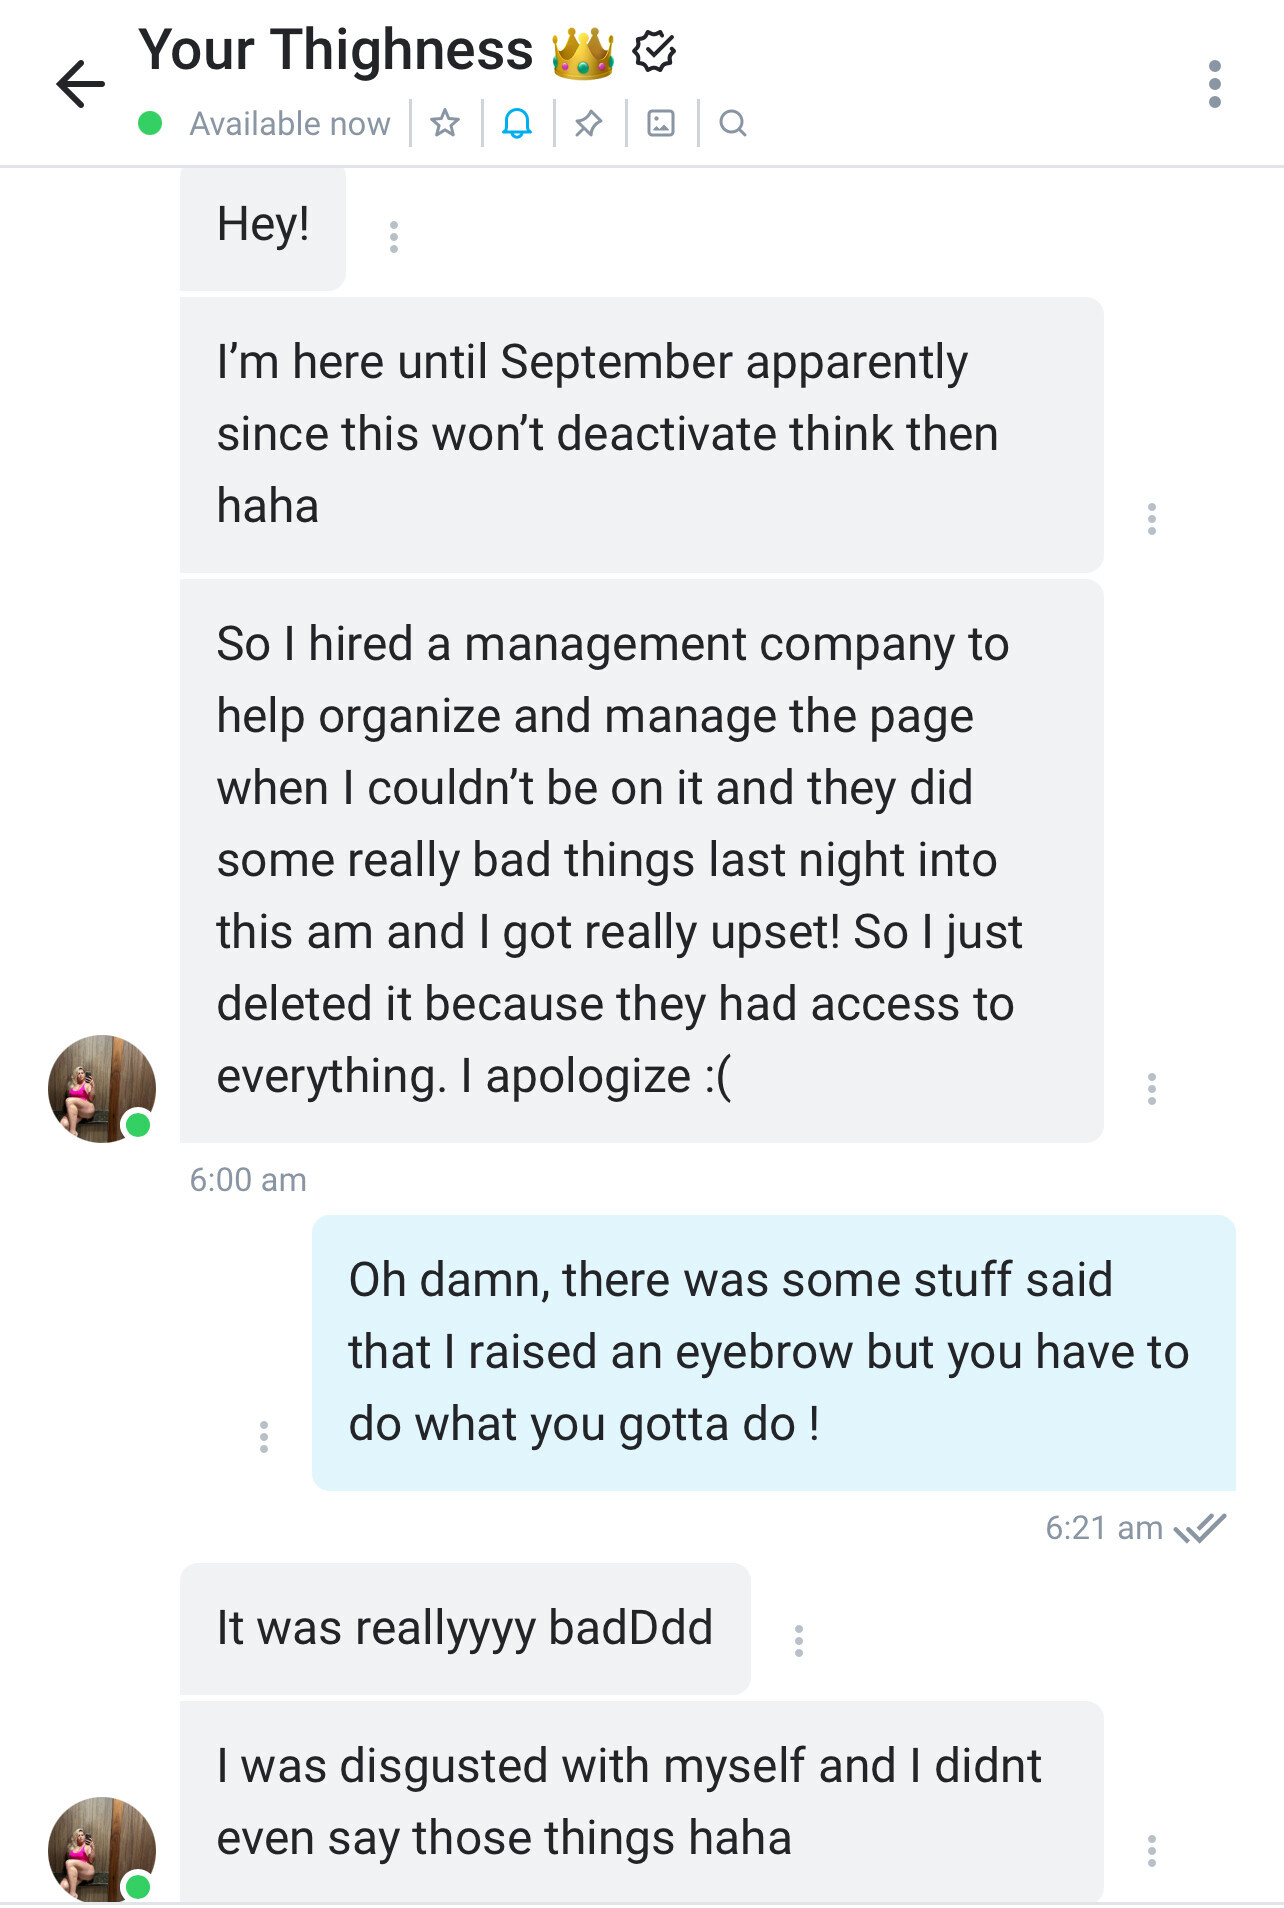Open the Your Thighness profile name
This screenshot has height=1908, width=1284.
click(x=336, y=50)
